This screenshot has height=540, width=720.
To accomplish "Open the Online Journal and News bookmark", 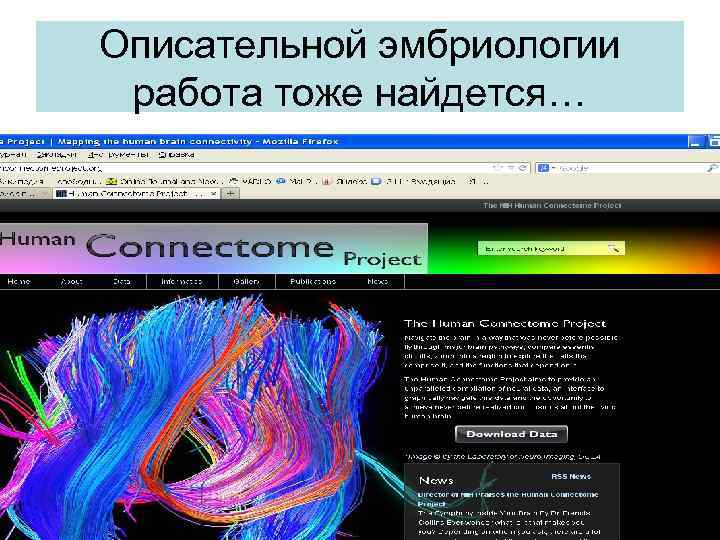I will [x=163, y=181].
